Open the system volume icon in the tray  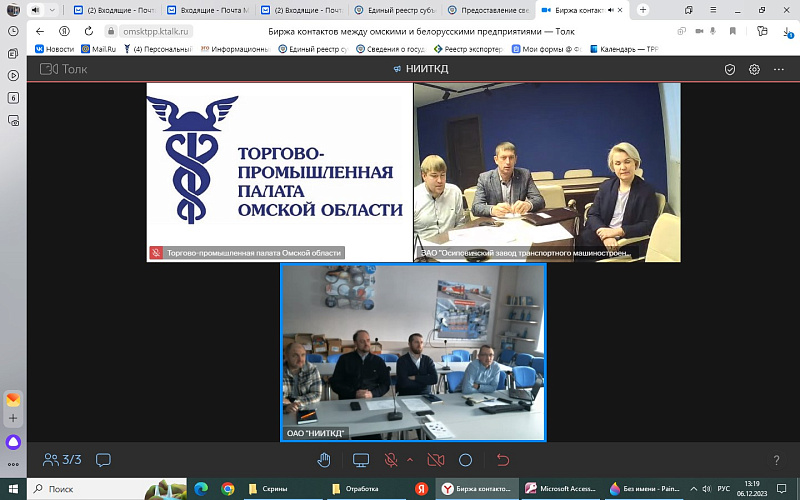coord(707,489)
